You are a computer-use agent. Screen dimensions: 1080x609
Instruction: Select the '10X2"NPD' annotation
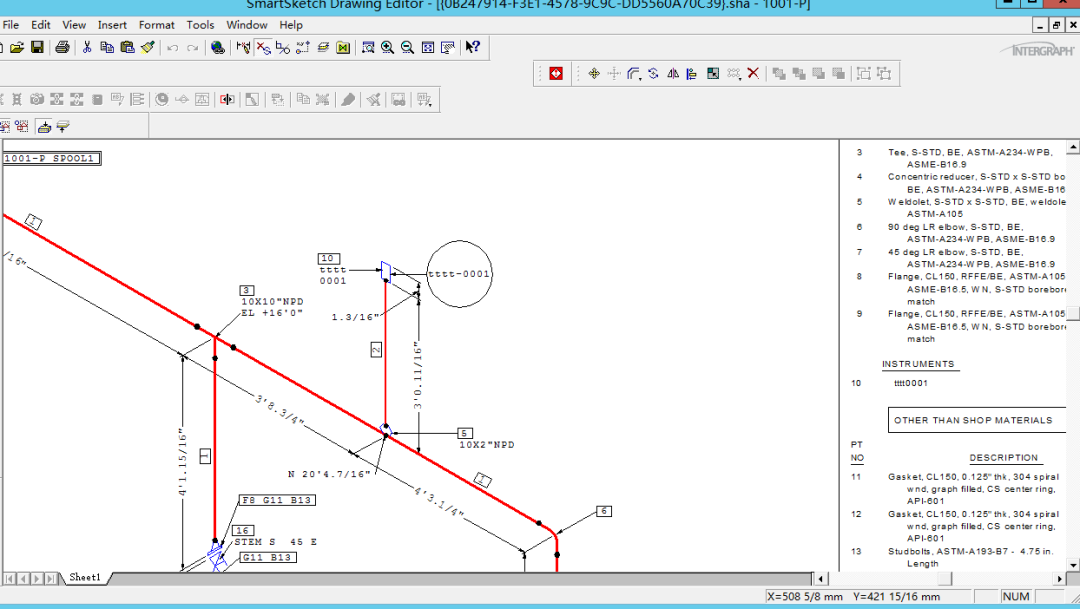[x=487, y=445]
